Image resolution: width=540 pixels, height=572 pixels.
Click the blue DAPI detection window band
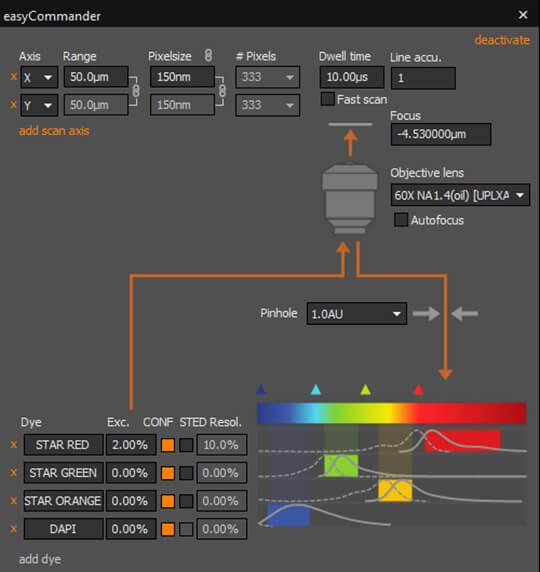coord(288,515)
